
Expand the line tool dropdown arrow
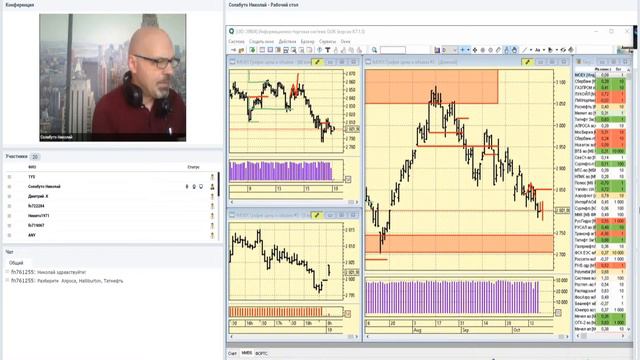(x=531, y=50)
